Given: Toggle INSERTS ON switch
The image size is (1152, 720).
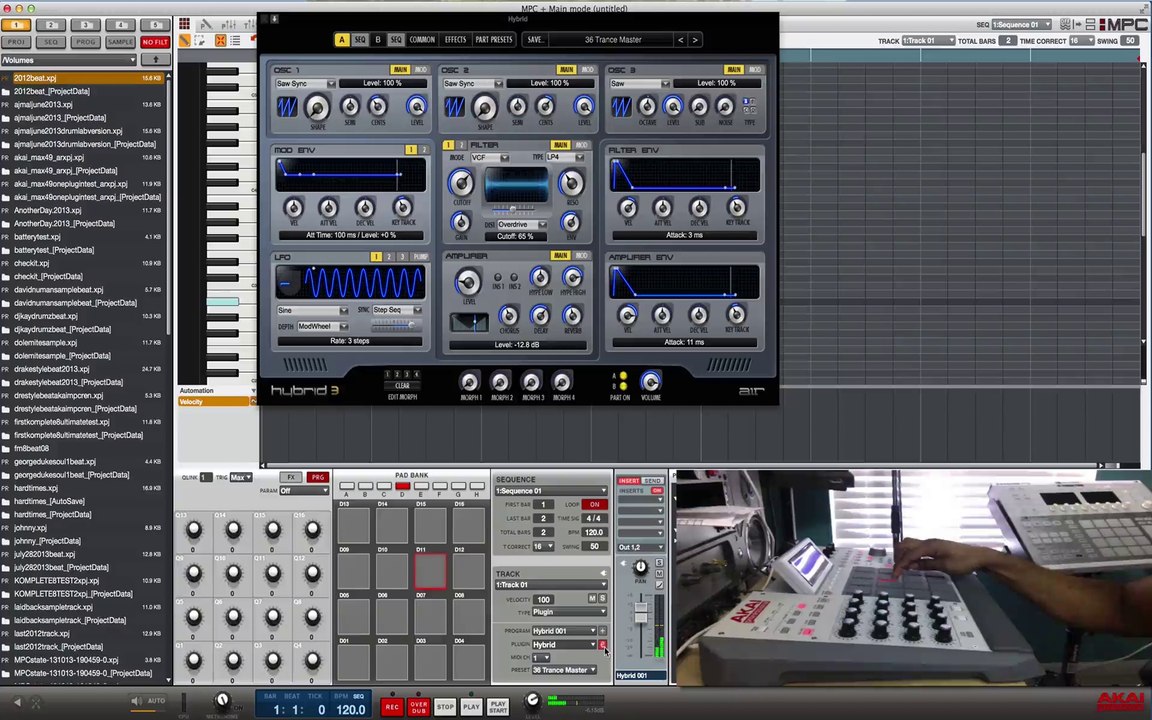Looking at the screenshot, I should pyautogui.click(x=656, y=491).
